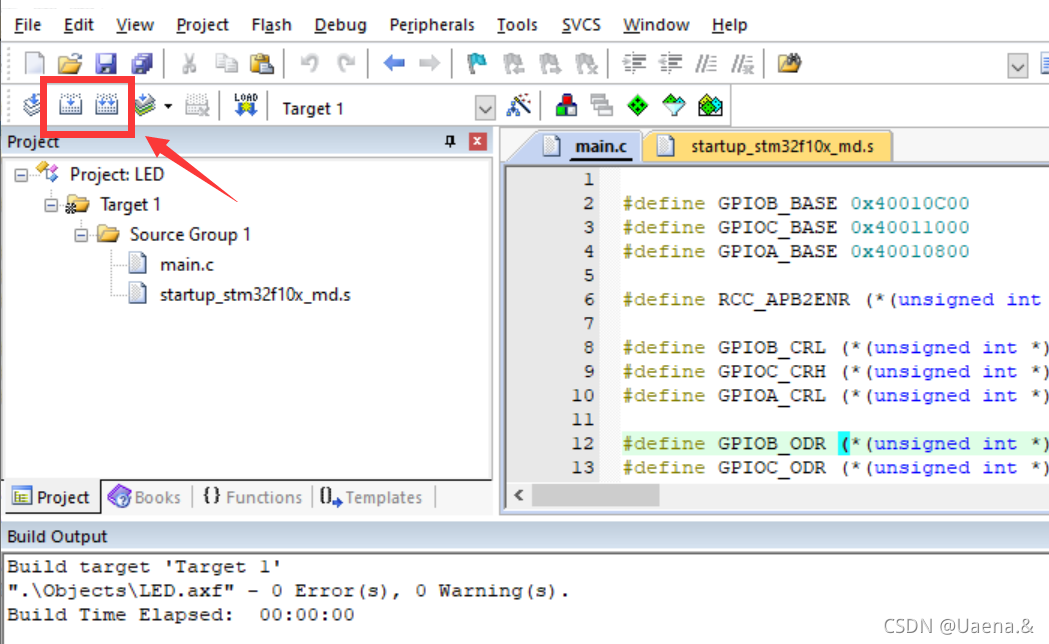The image size is (1049, 644).
Task: Save all files icon
Action: coord(142,64)
